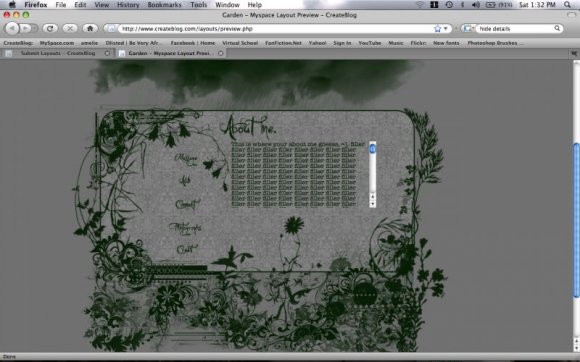580x362 pixels.
Task: Click the Add link in layout navigation
Action: click(x=185, y=180)
